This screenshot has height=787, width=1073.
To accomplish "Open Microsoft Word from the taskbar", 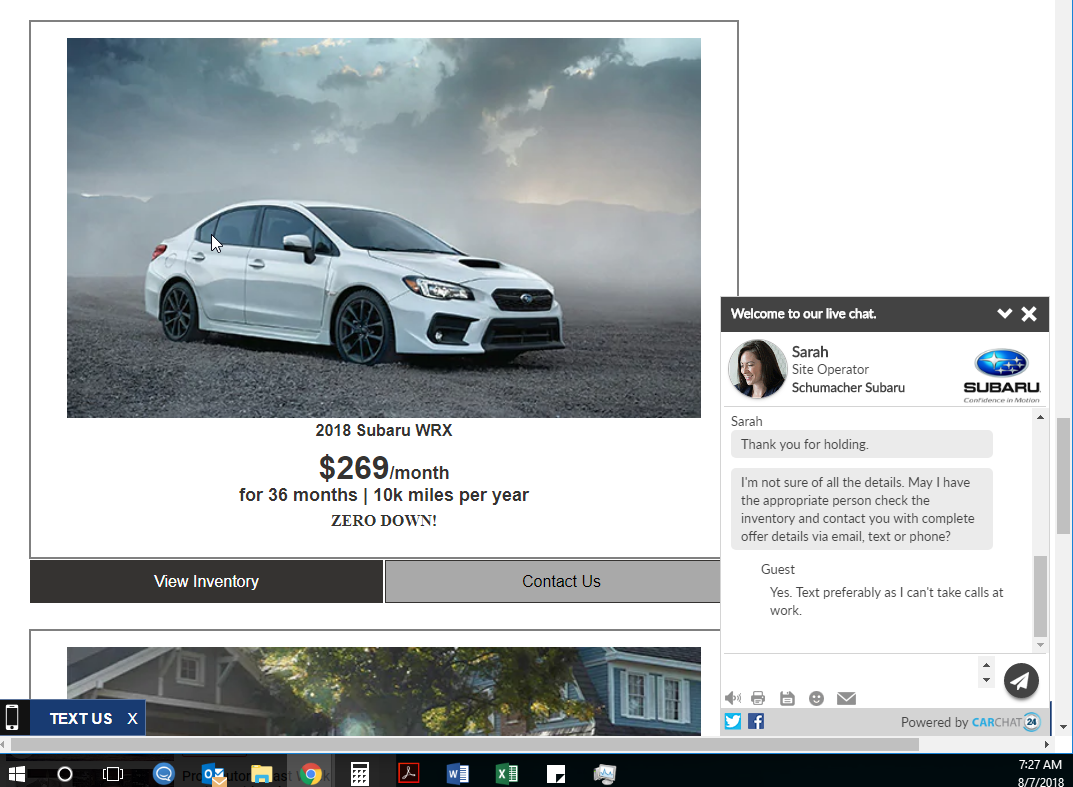I will (458, 774).
